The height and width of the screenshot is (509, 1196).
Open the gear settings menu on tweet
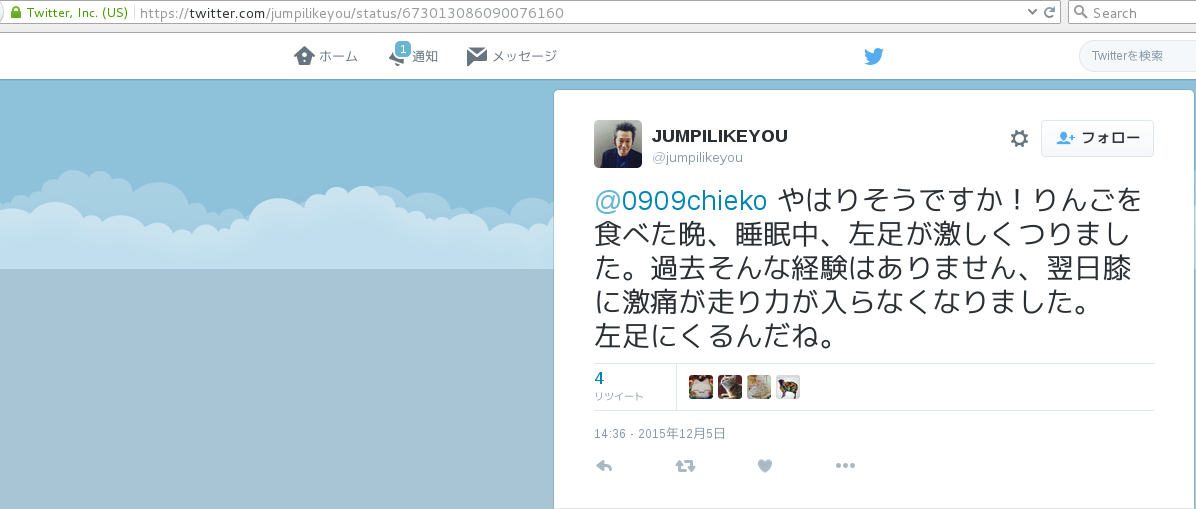click(1019, 138)
